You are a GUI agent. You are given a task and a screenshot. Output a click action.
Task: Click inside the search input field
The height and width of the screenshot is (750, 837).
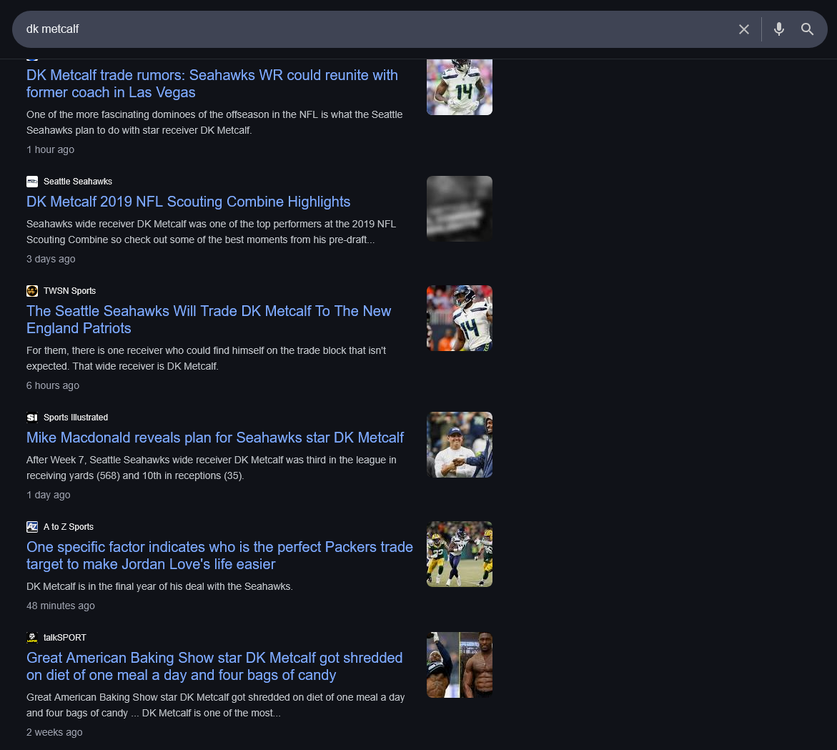[300, 29]
